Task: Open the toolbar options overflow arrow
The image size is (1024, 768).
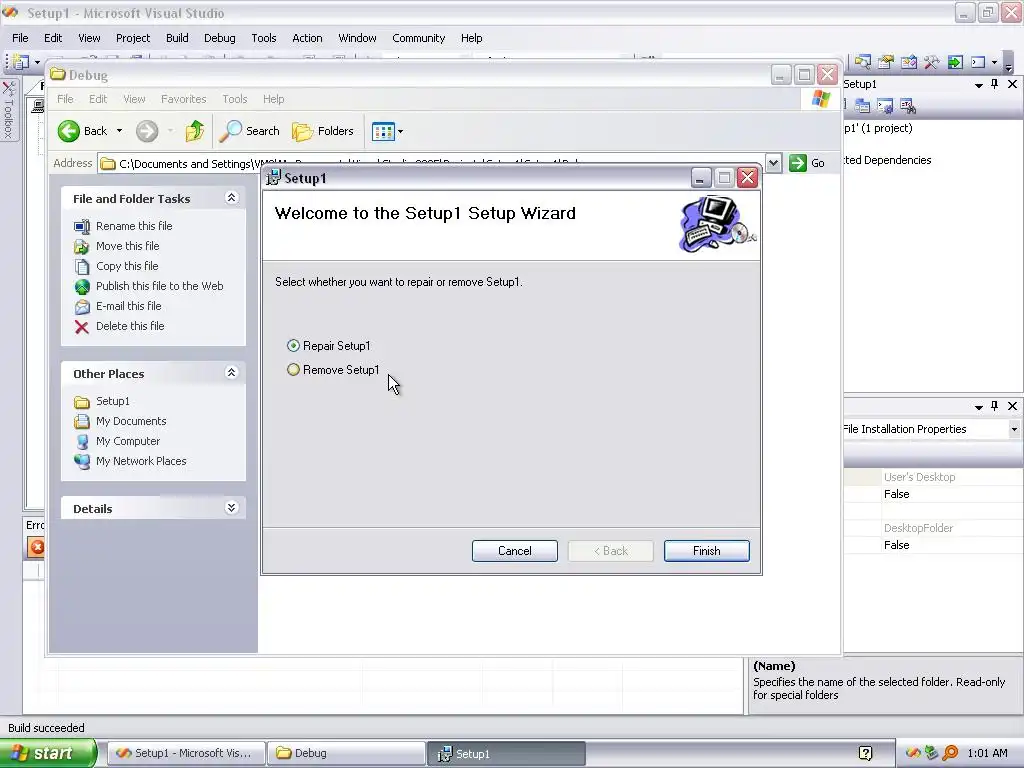Action: (1009, 64)
